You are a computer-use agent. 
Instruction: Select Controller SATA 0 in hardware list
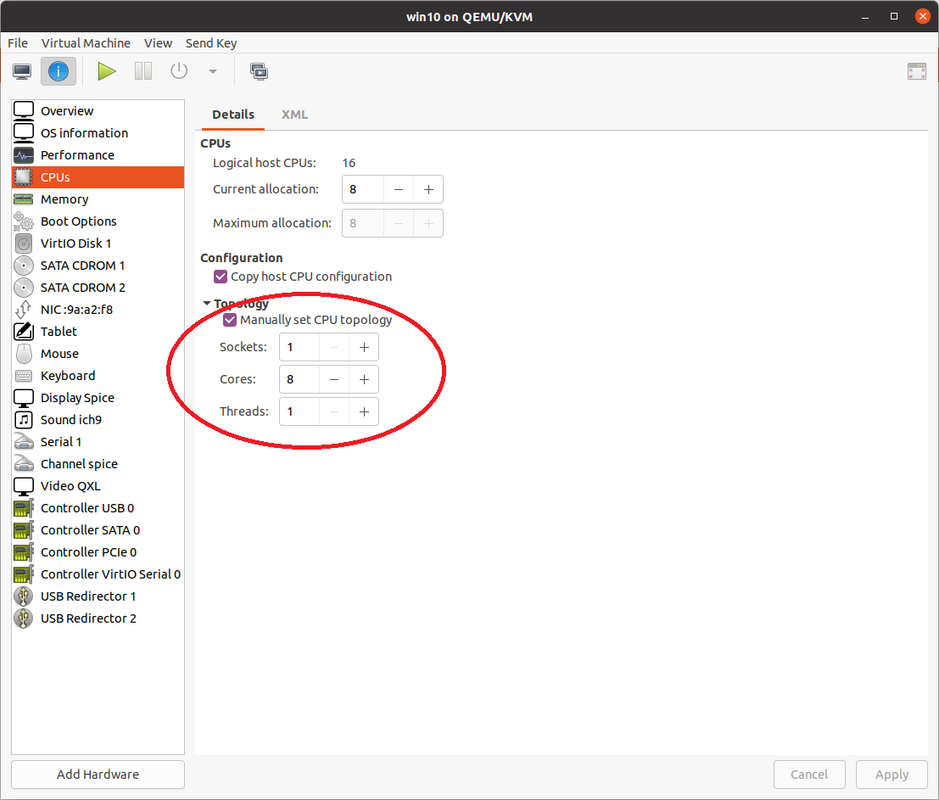[98, 531]
